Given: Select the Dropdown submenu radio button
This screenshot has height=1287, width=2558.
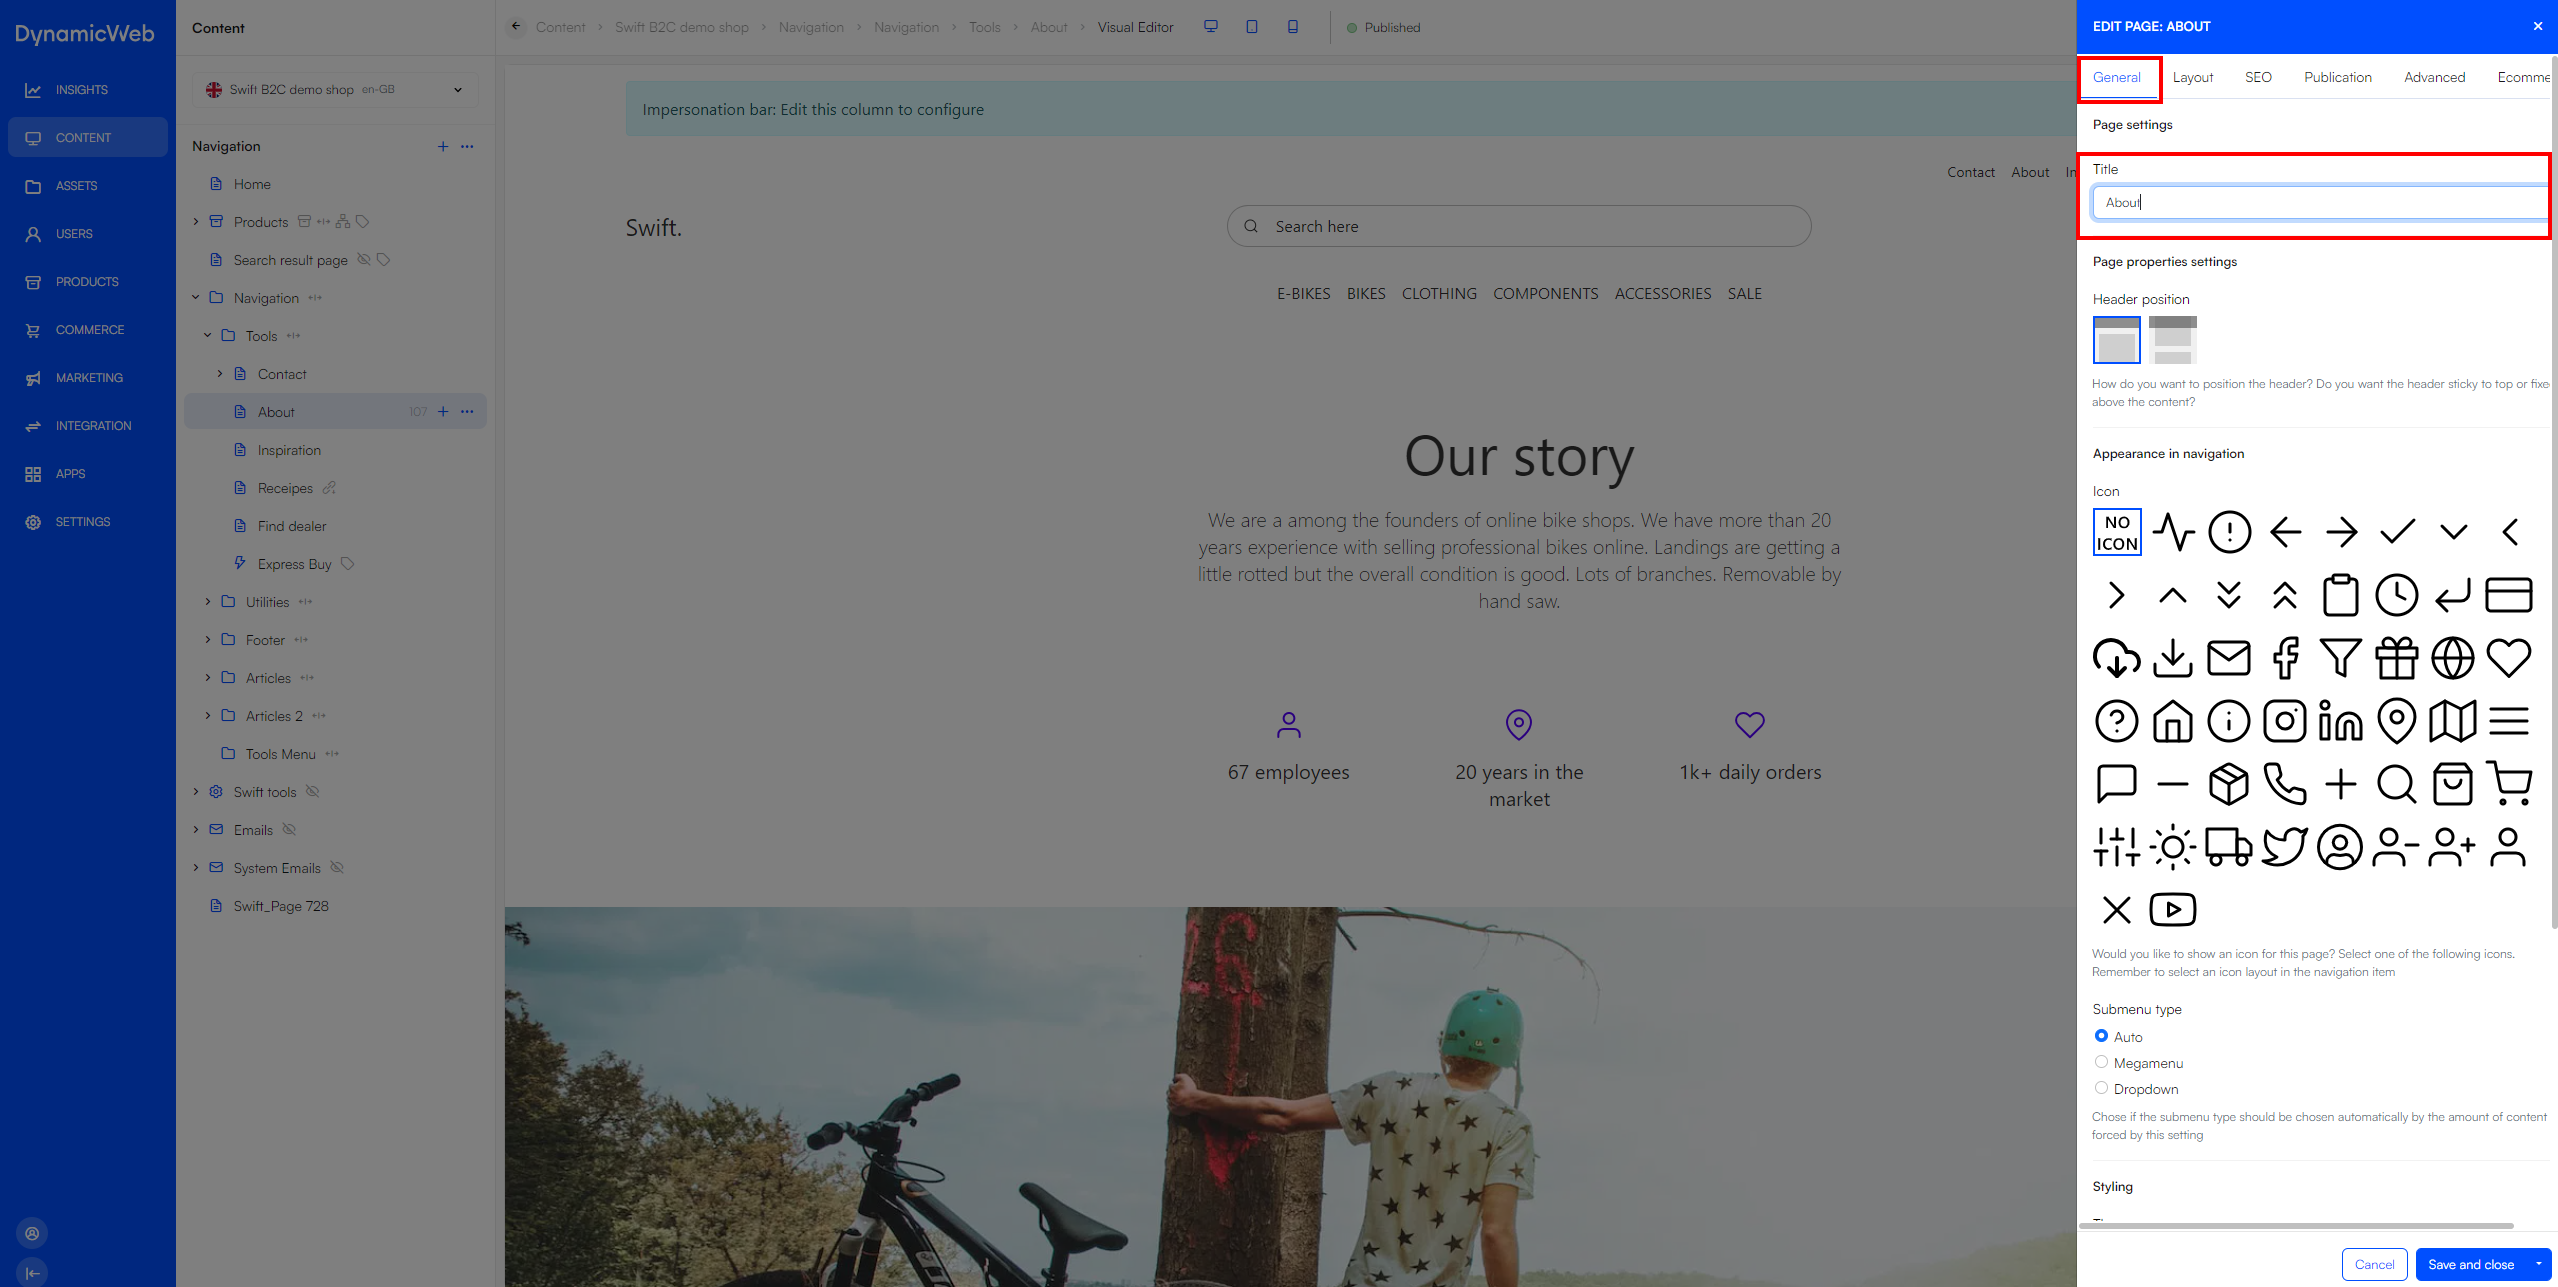Looking at the screenshot, I should [2101, 1088].
